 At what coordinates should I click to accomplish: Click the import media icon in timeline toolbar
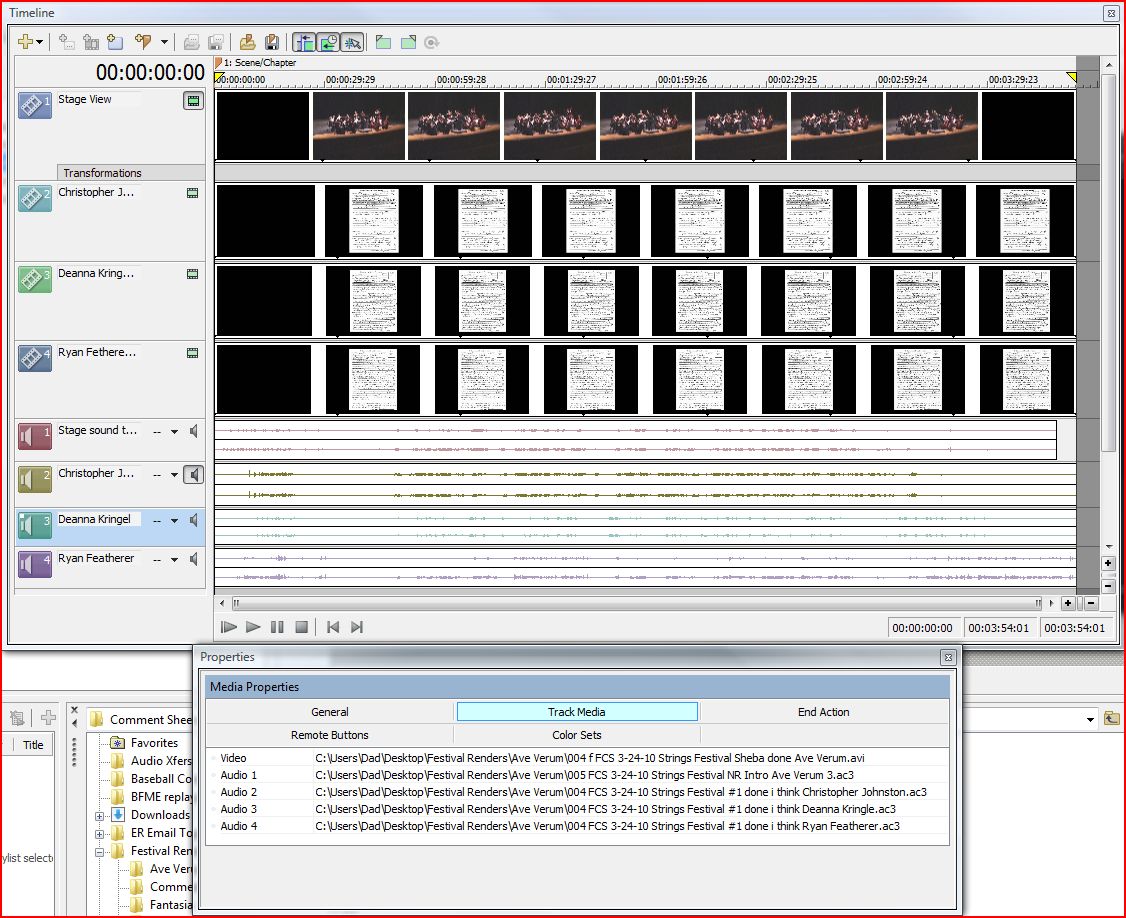coord(246,42)
